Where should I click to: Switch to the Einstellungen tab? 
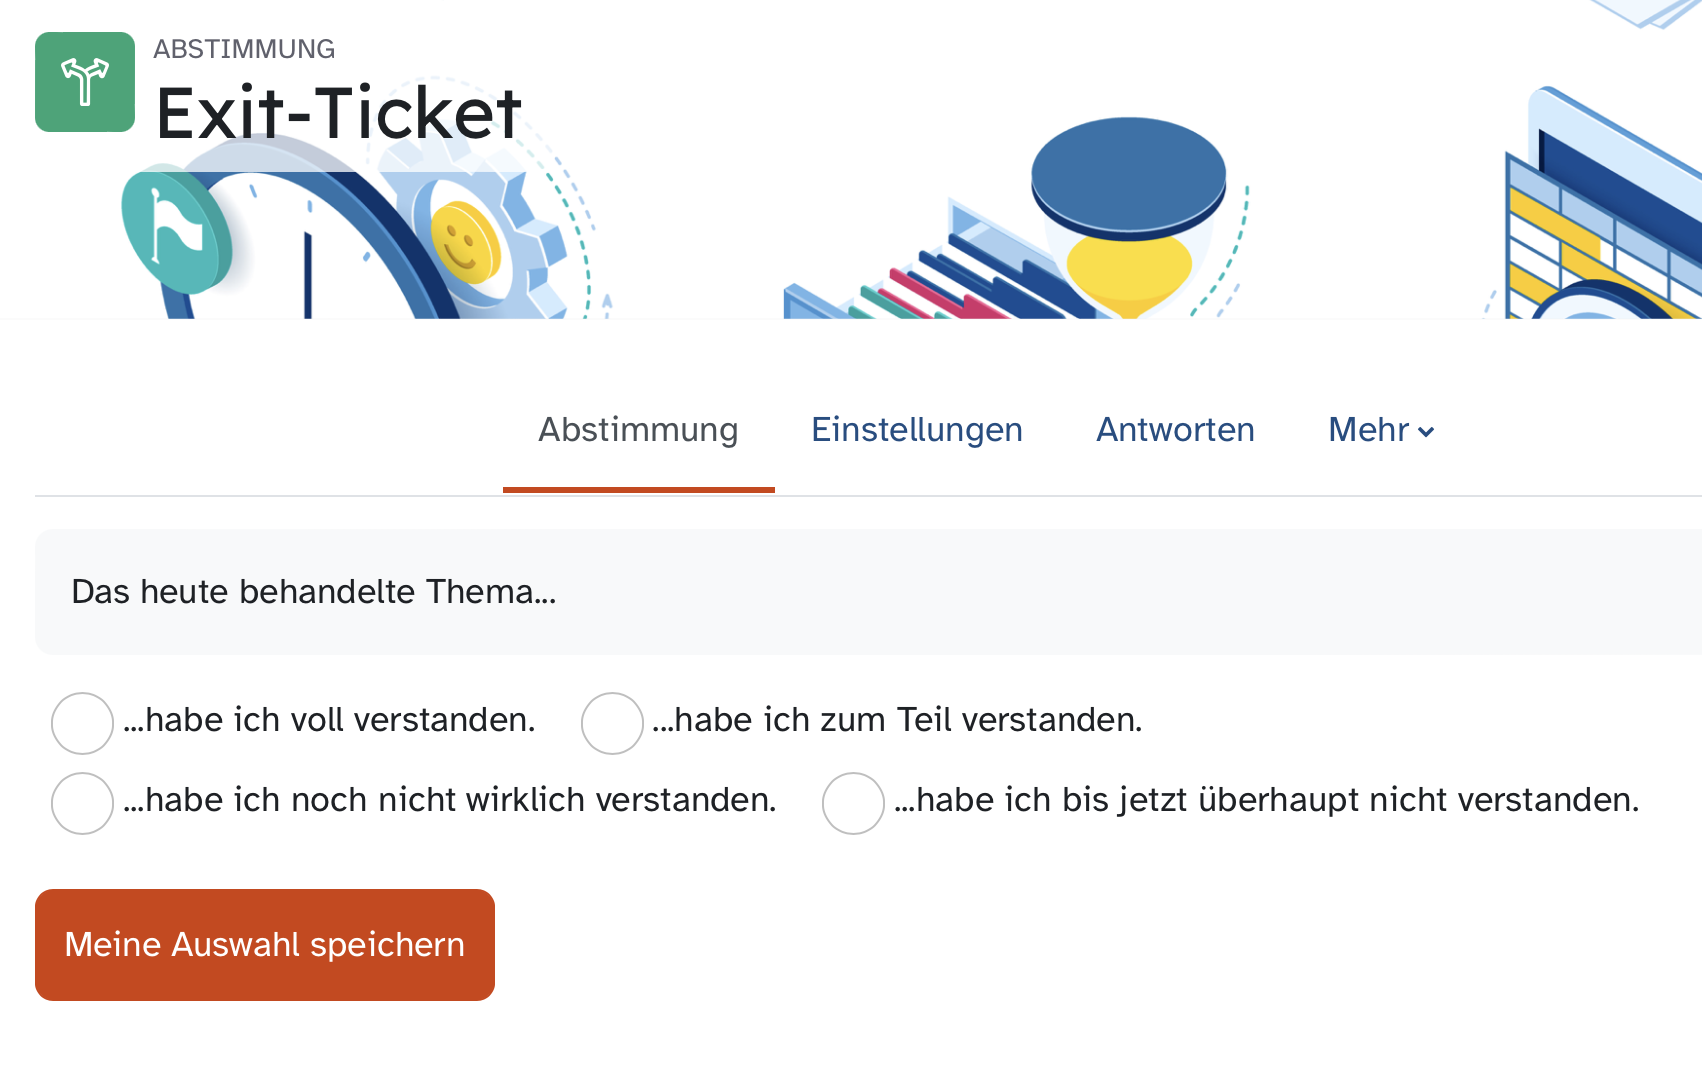916,430
